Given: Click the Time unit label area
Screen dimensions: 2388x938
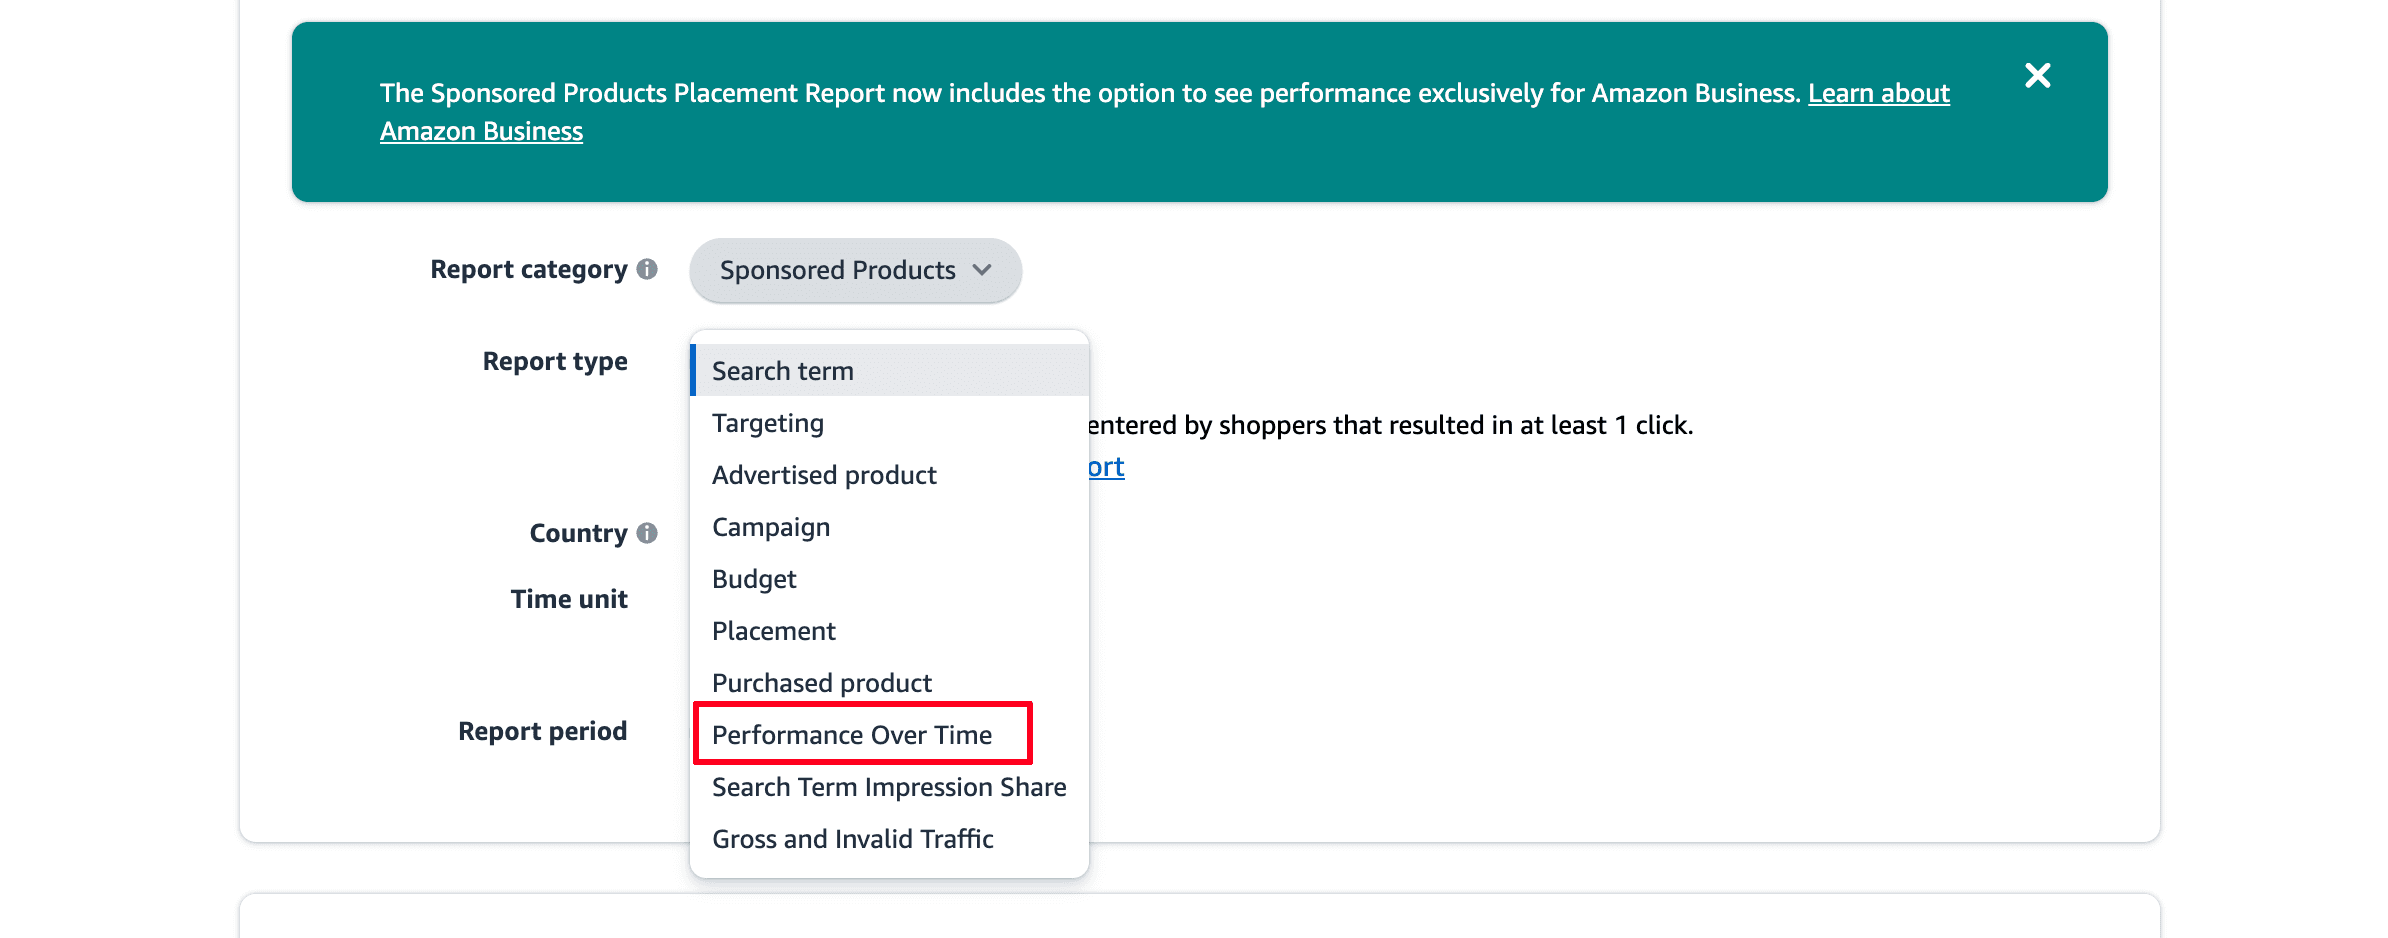Looking at the screenshot, I should [x=569, y=598].
